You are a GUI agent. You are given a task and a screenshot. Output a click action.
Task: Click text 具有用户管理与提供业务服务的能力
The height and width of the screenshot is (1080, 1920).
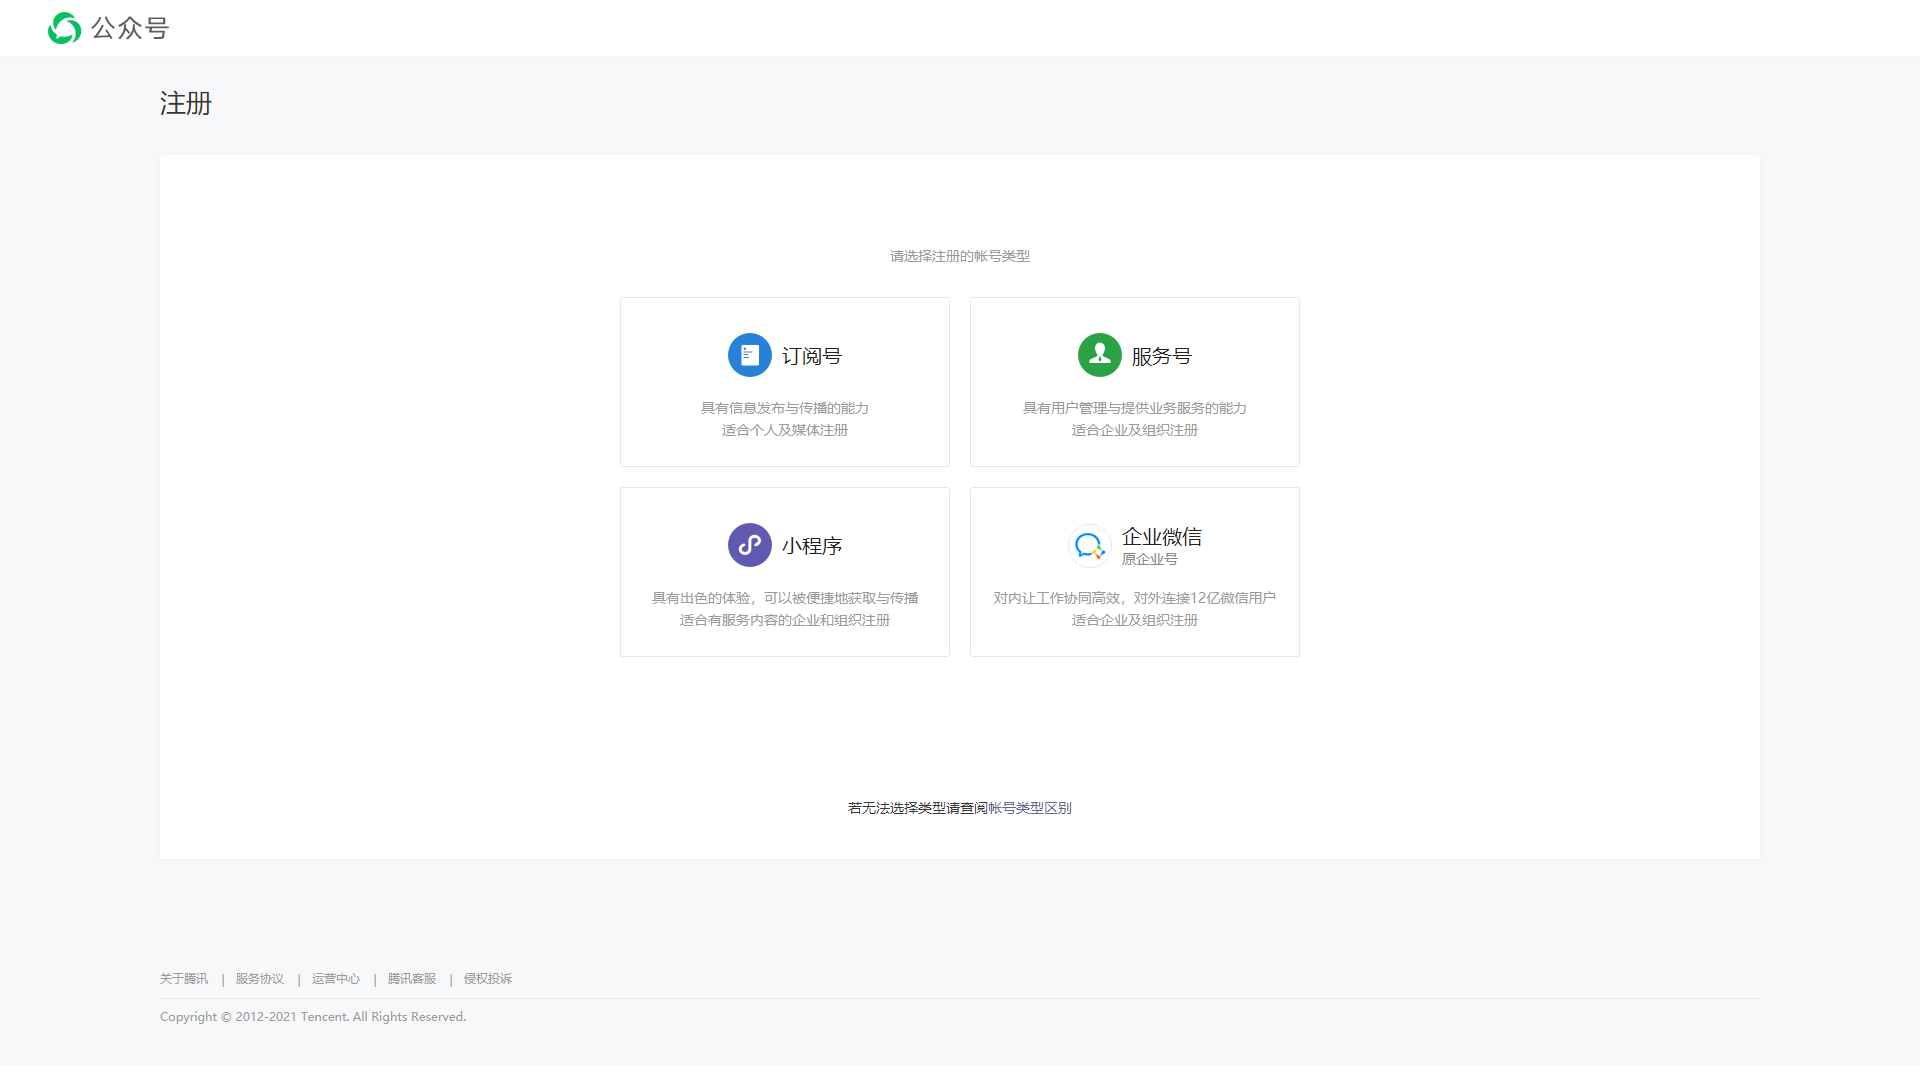(x=1135, y=408)
